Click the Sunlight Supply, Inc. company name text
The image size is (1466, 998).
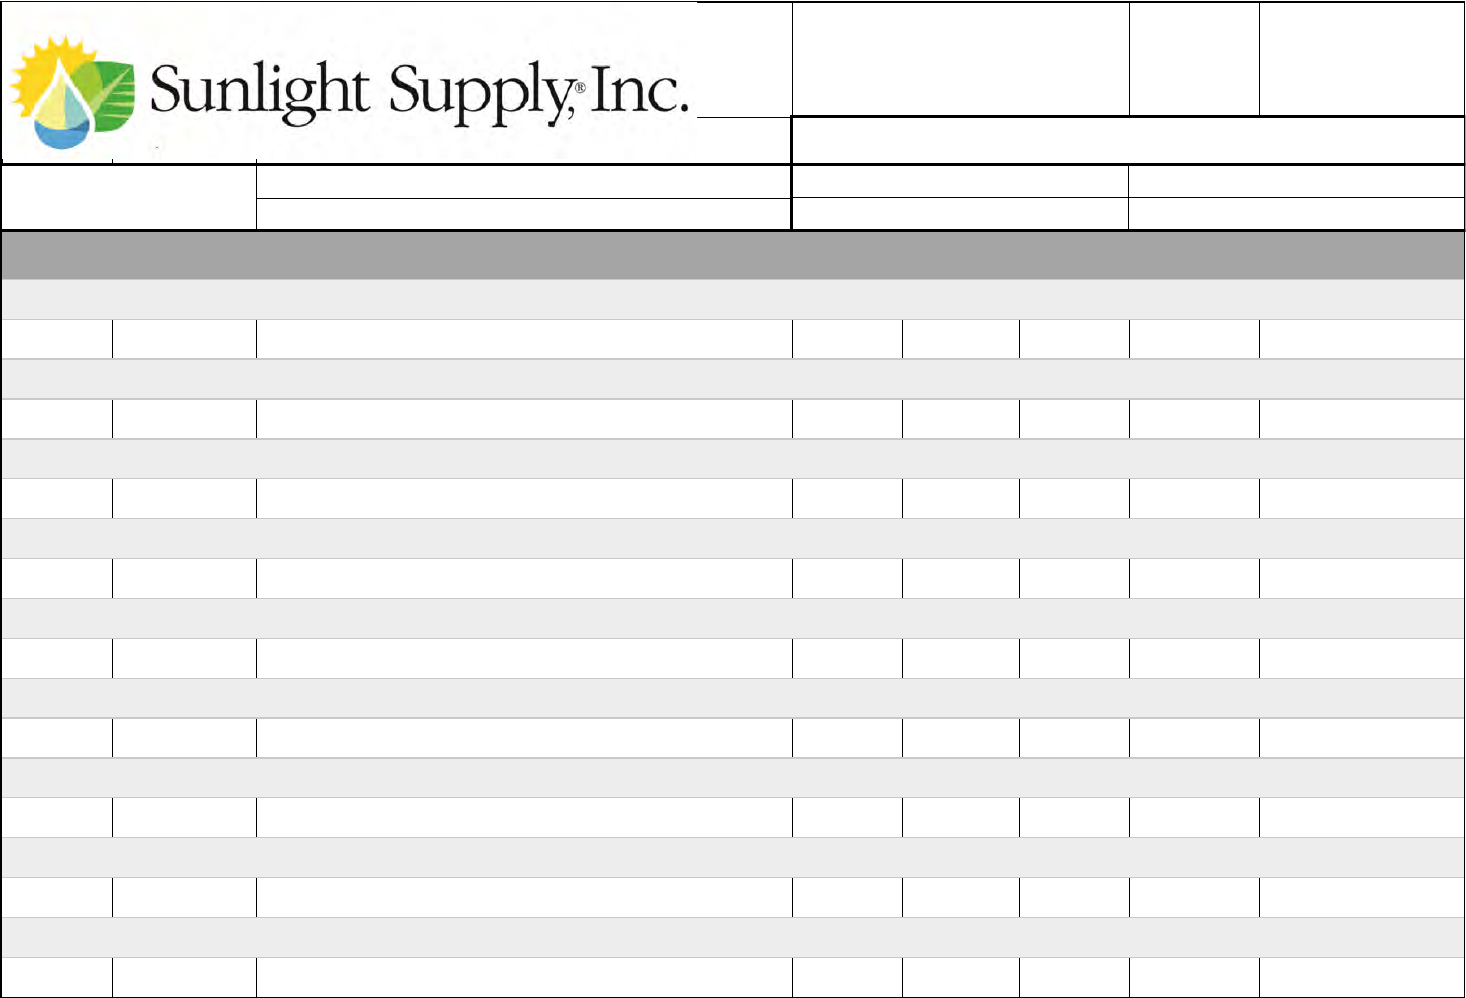pos(418,92)
